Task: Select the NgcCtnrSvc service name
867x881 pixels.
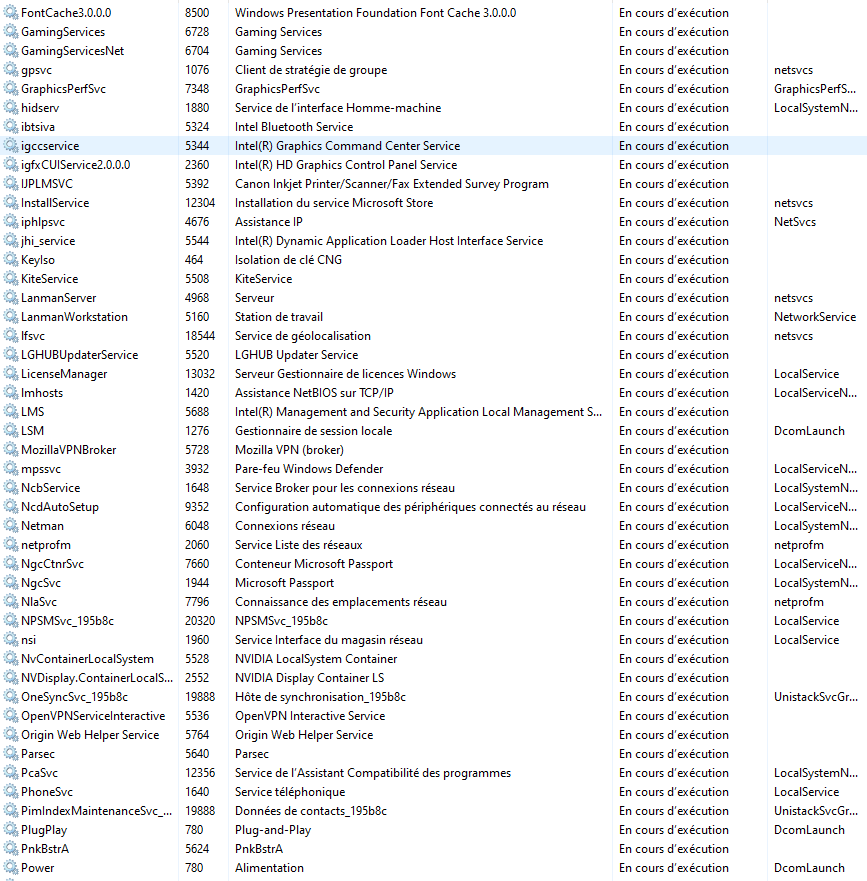Action: click(x=52, y=564)
